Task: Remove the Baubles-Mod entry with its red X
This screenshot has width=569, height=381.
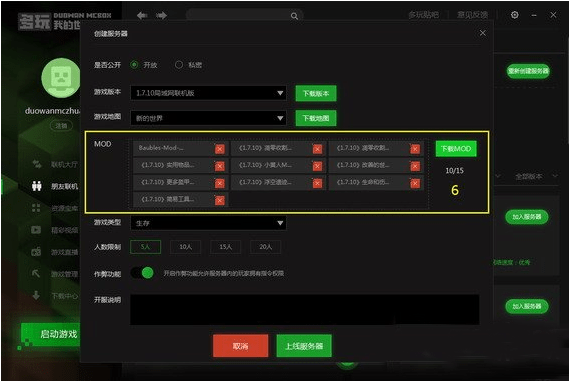Action: 220,149
